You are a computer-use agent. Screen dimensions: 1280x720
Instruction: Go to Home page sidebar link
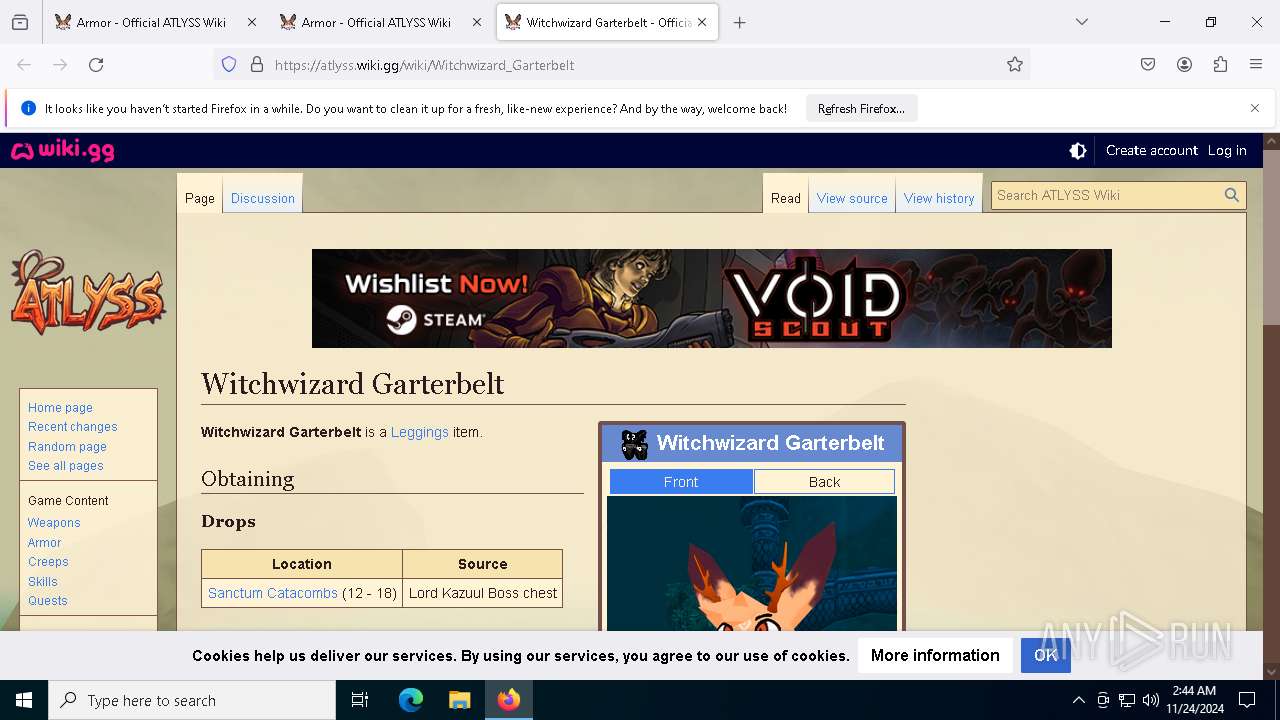tap(60, 408)
